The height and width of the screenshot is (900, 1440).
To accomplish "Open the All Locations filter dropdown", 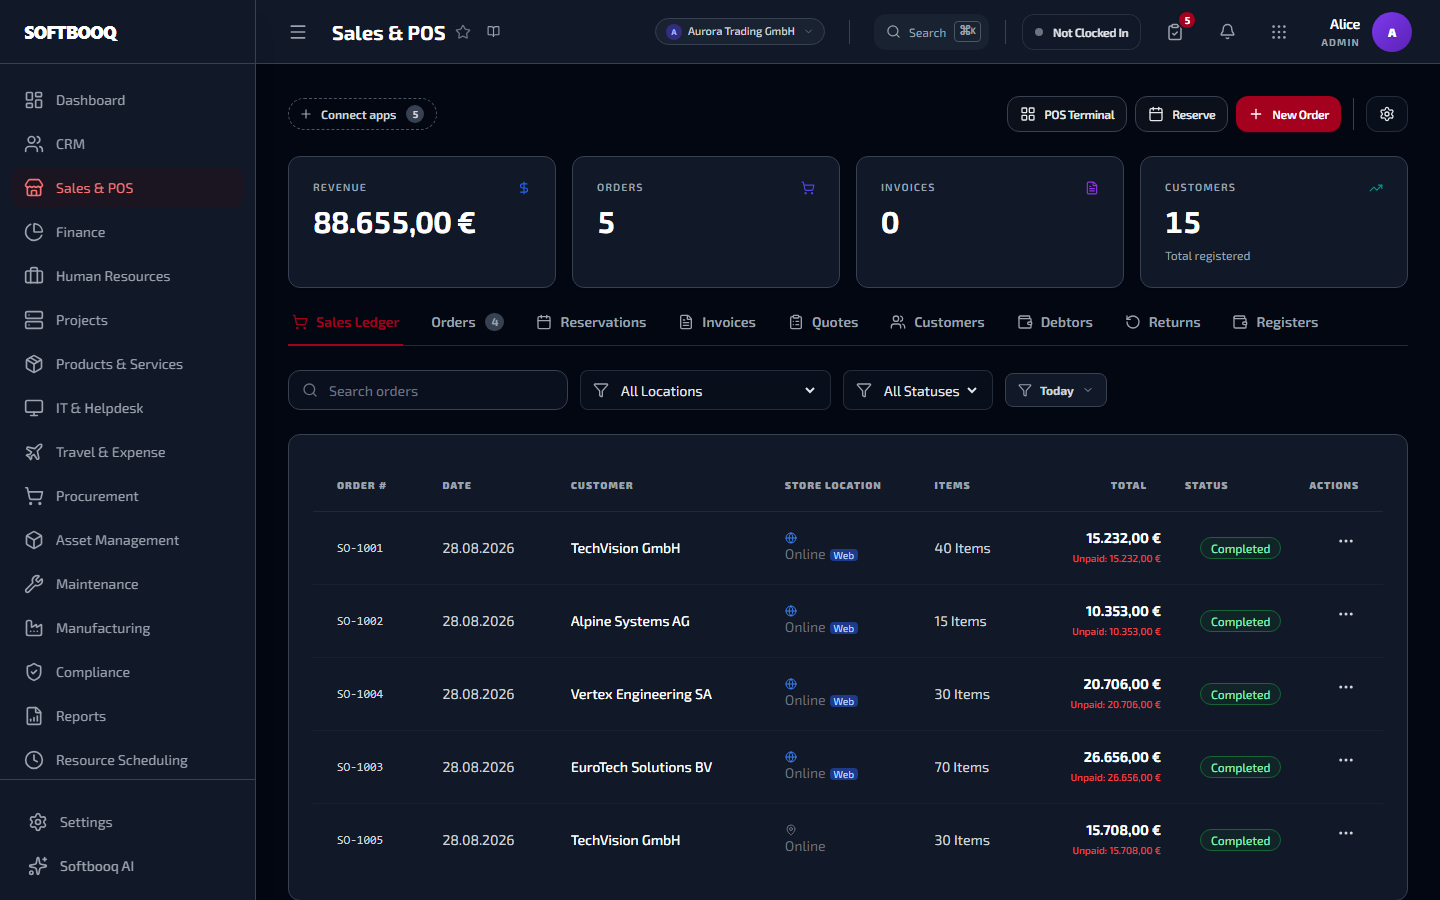I will coord(705,390).
